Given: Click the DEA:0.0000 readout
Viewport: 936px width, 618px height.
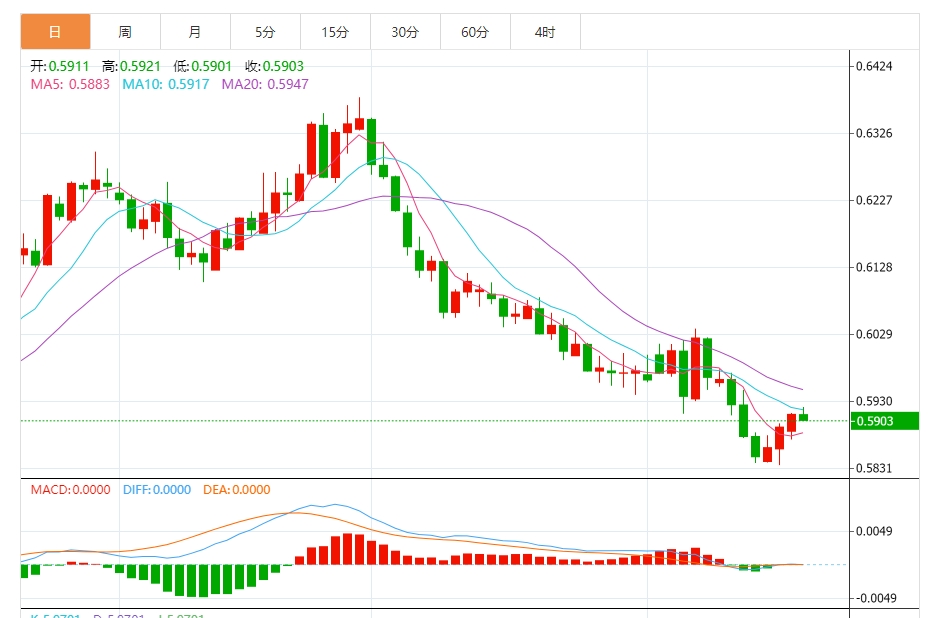Looking at the screenshot, I should (x=236, y=490).
